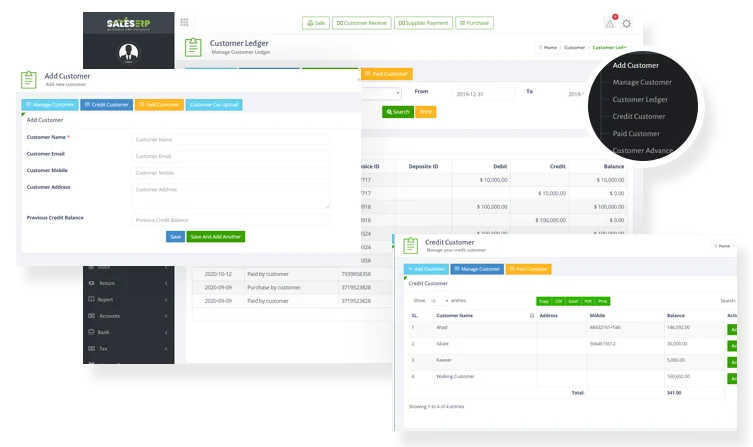Viewport: 753px width, 447px height.
Task: Expand the Accounts sidebar menu
Action: (166, 316)
